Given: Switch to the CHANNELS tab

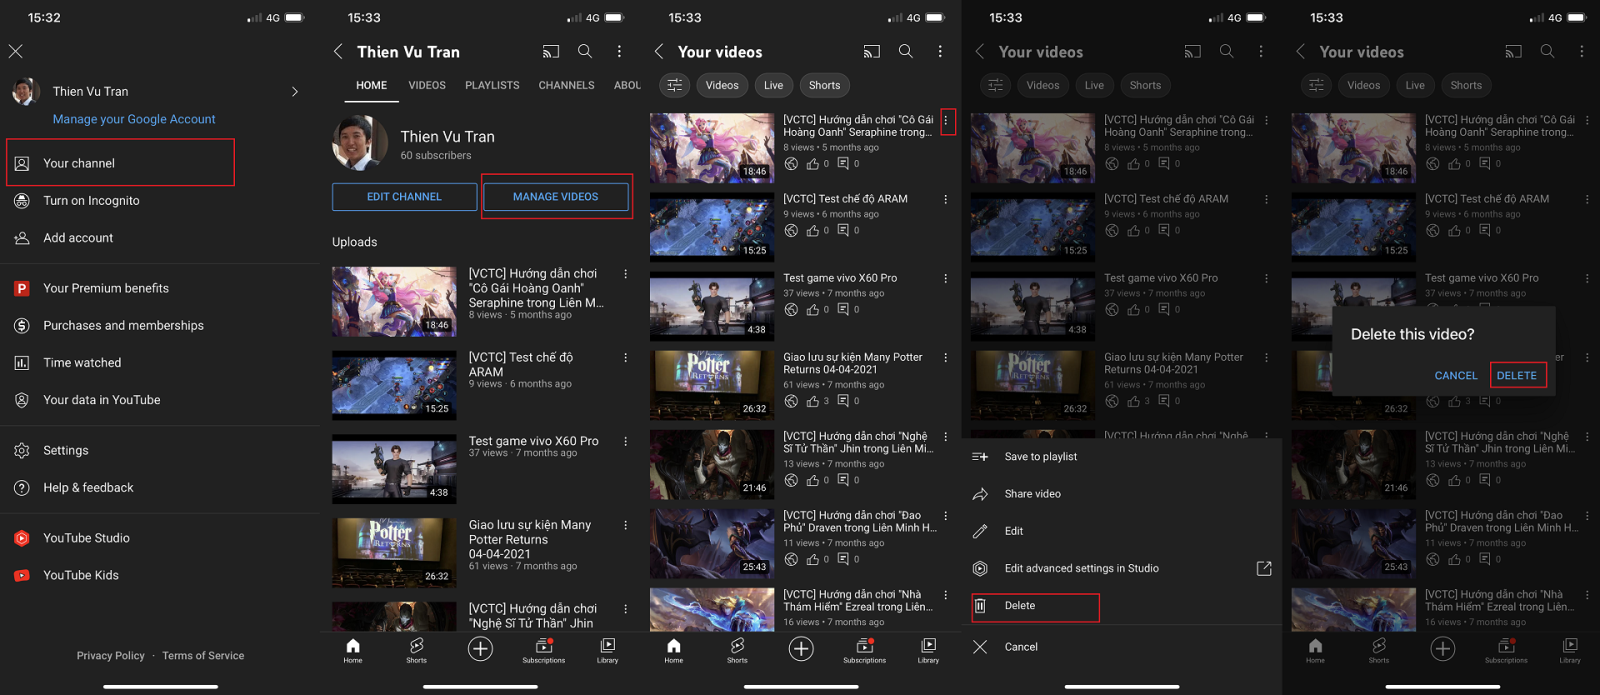Looking at the screenshot, I should (566, 86).
